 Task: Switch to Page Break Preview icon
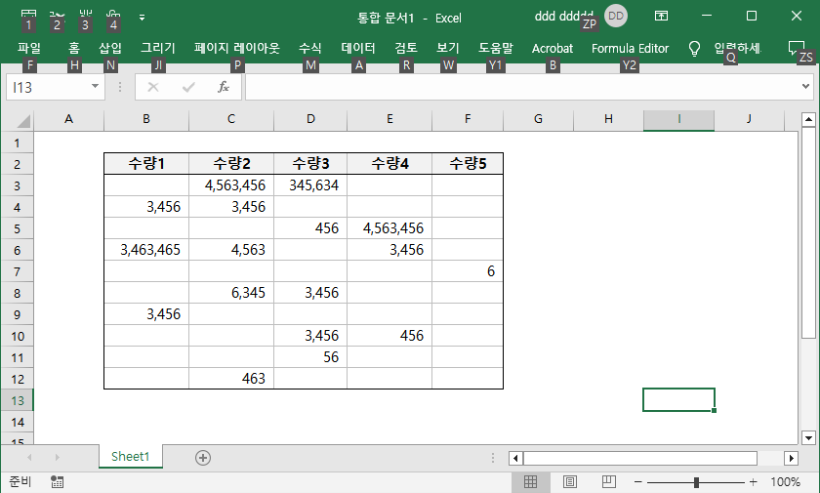[x=609, y=481]
